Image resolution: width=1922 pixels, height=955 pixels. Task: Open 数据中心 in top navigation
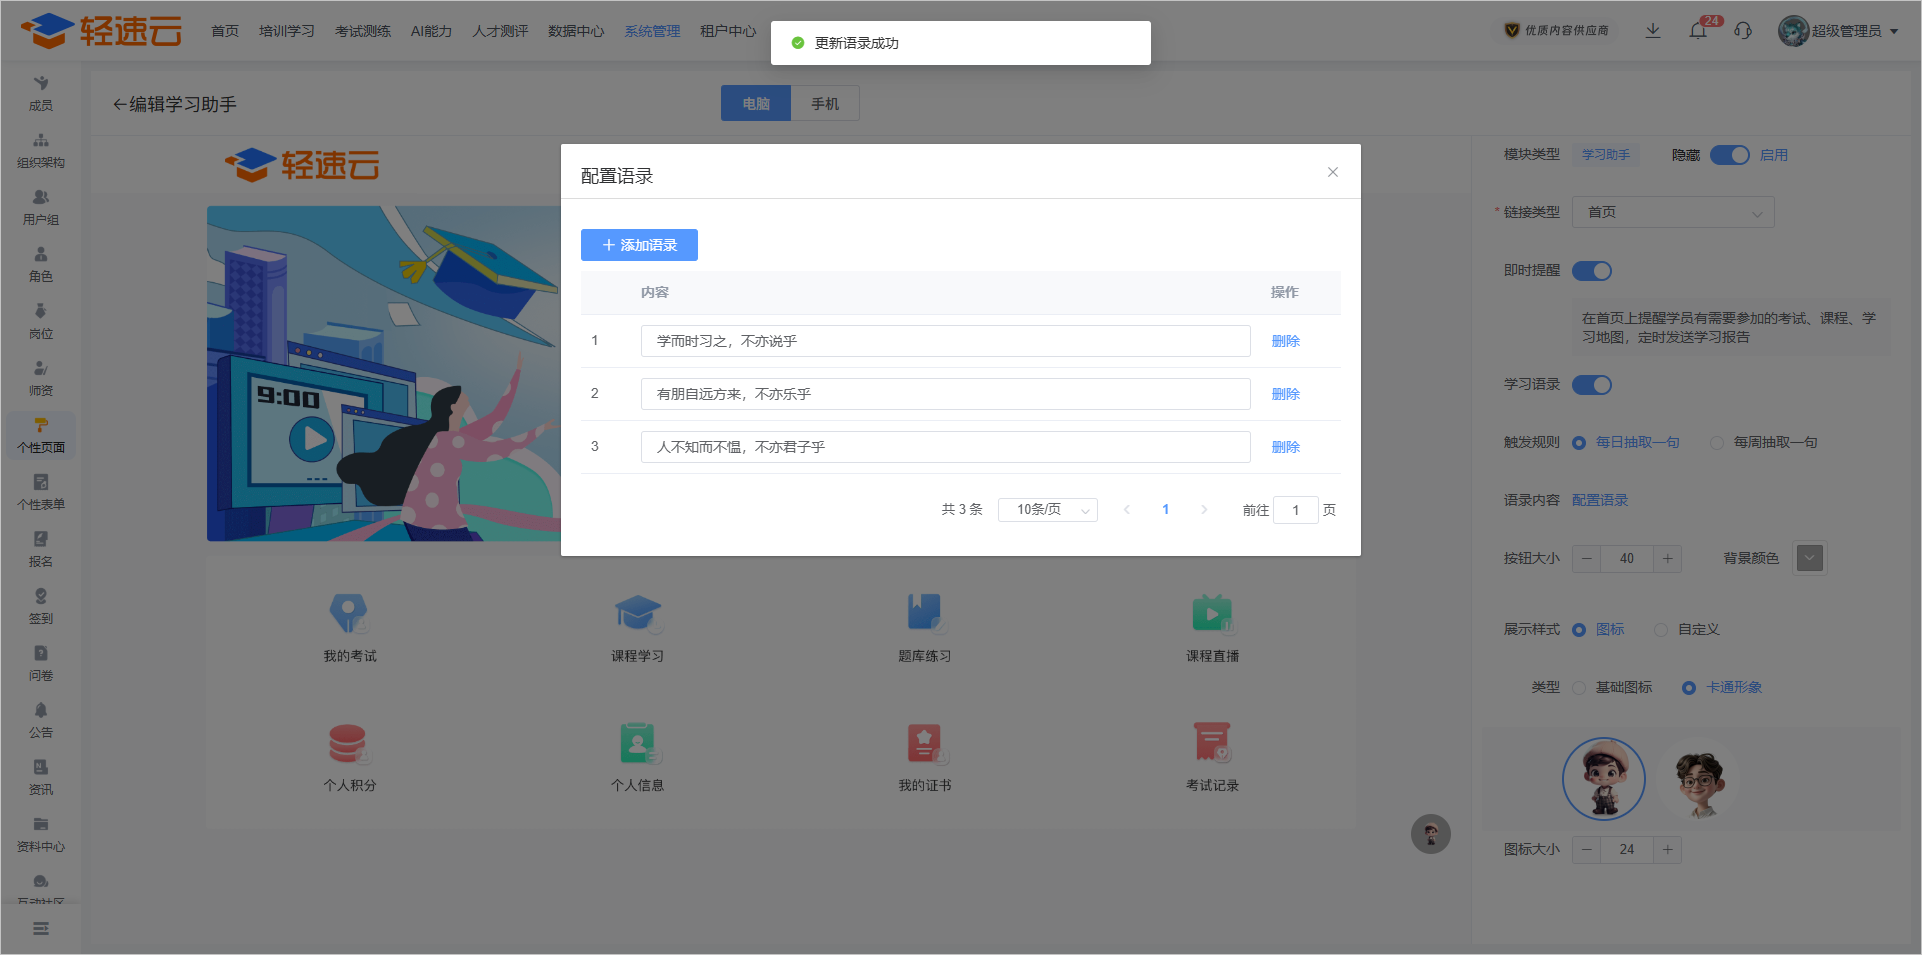576,31
